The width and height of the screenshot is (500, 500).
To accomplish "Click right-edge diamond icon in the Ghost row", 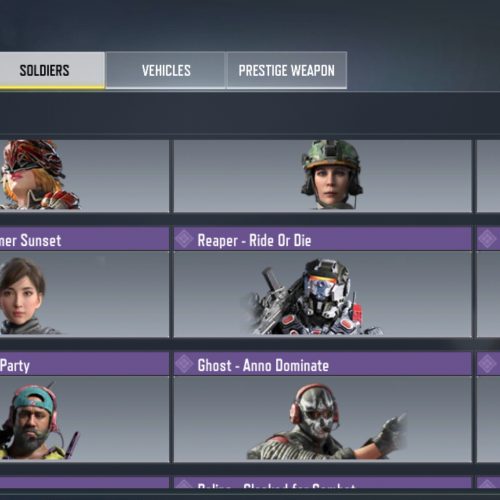I will pos(487,364).
